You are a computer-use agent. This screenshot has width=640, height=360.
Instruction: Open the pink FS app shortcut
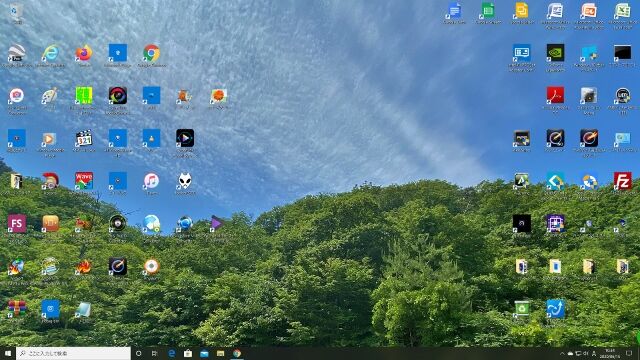click(16, 224)
